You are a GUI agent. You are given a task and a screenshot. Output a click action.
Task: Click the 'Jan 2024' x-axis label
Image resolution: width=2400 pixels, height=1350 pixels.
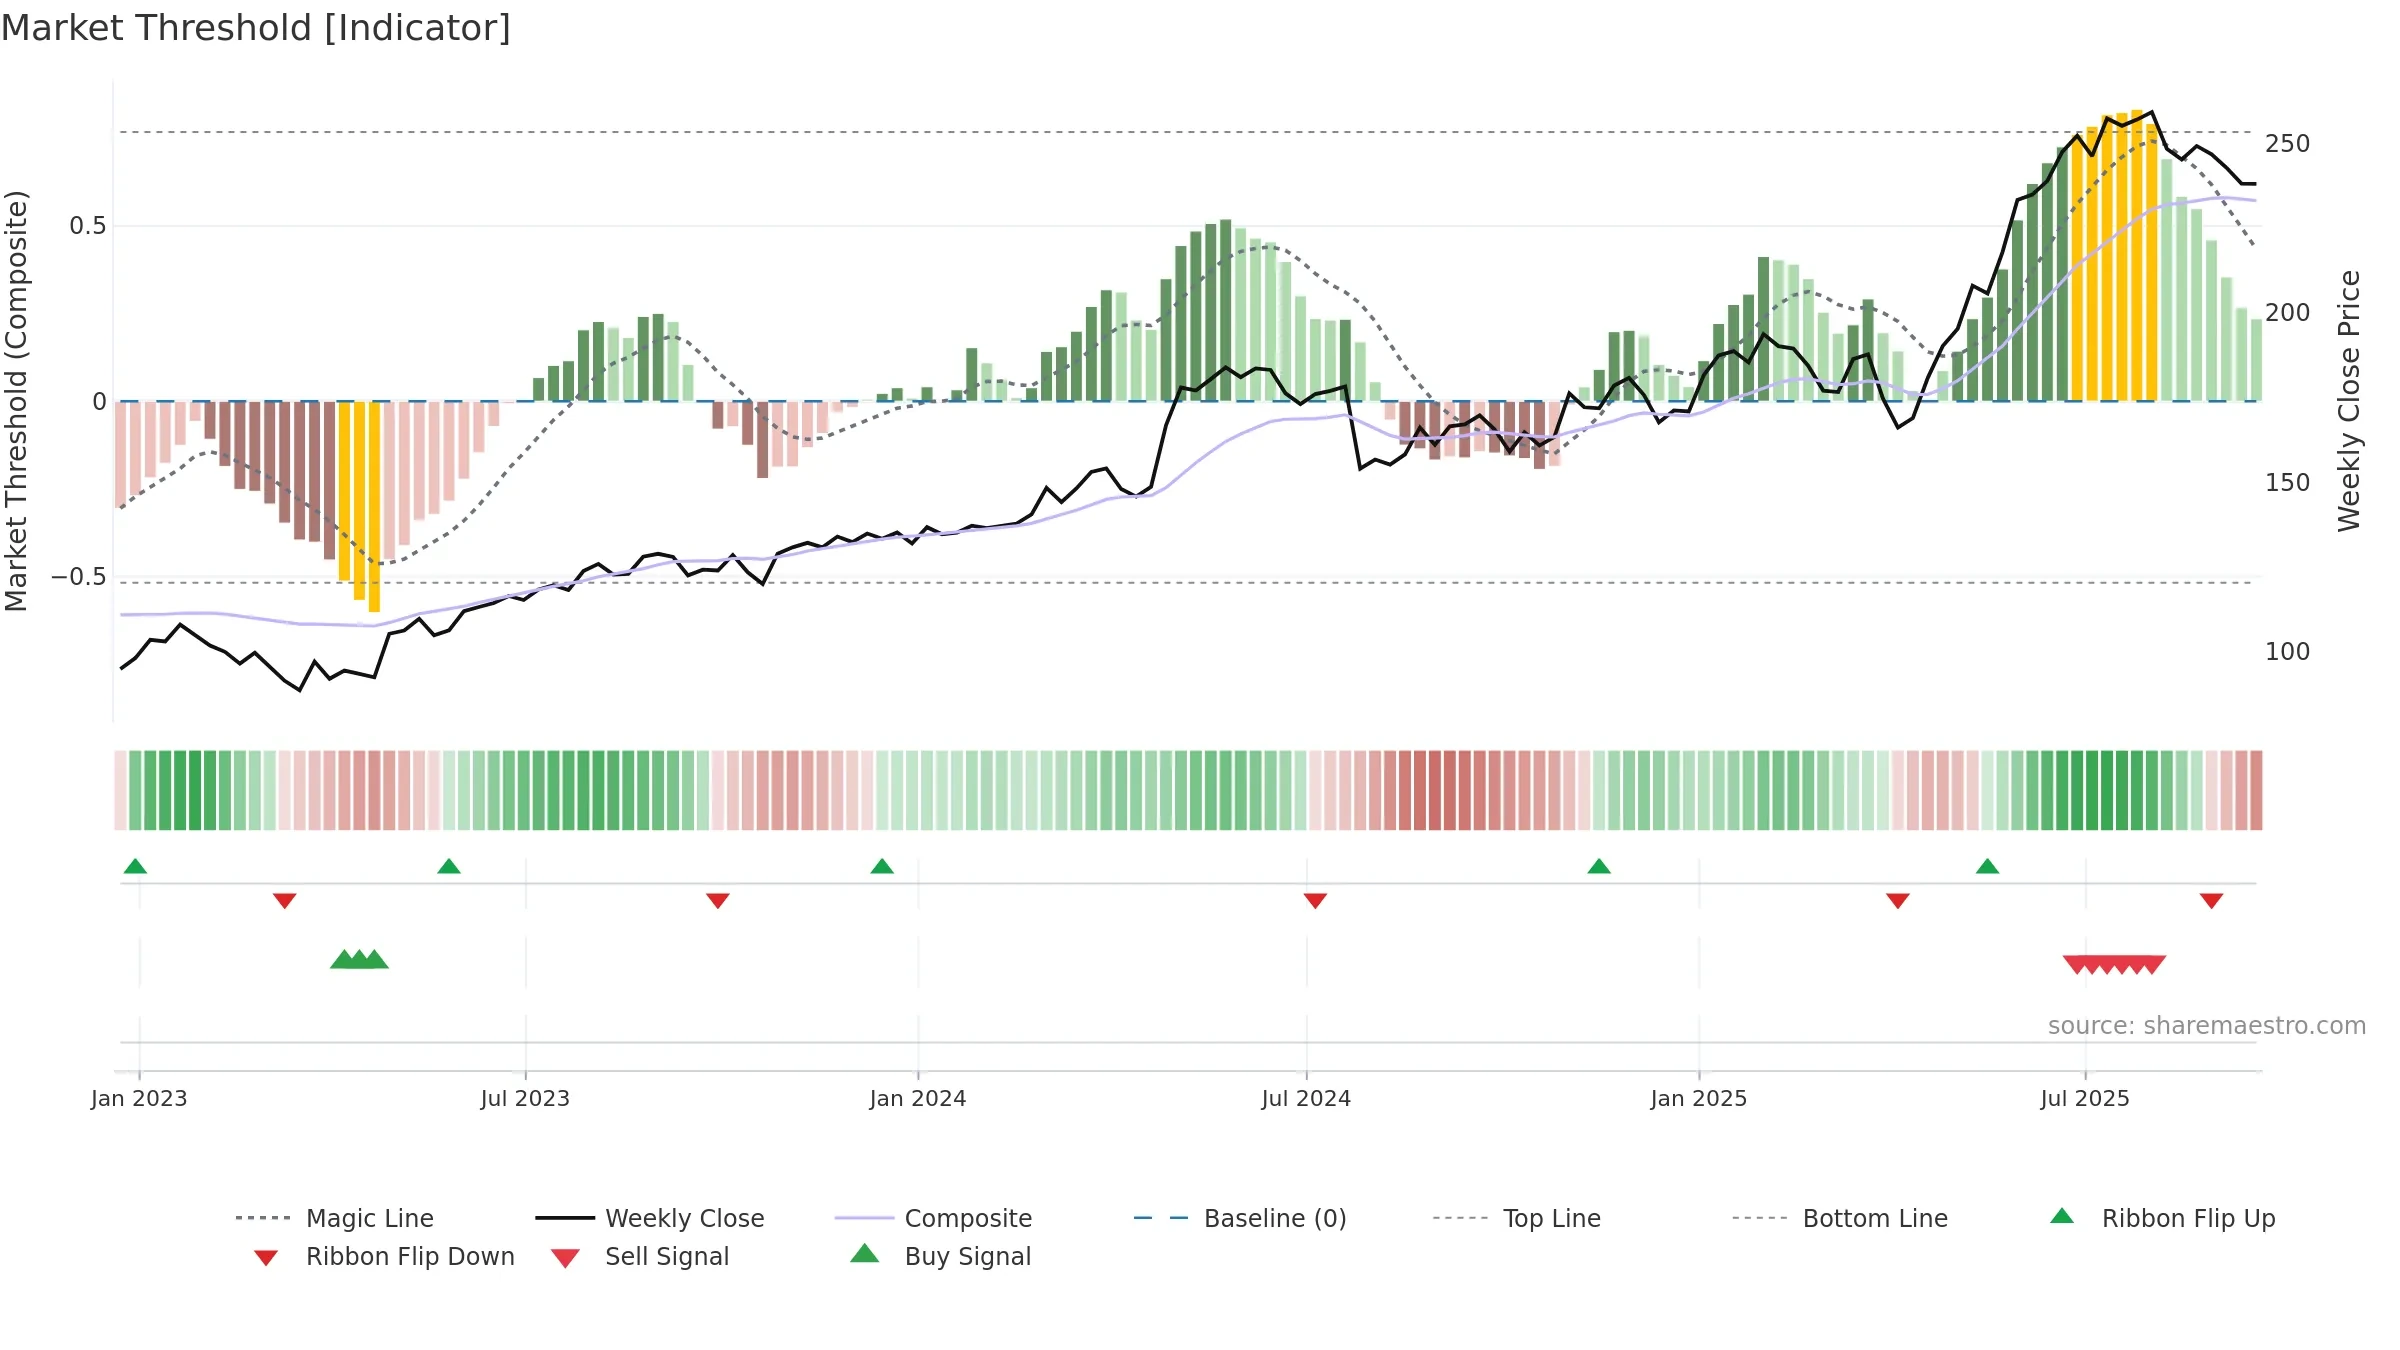[x=918, y=1099]
